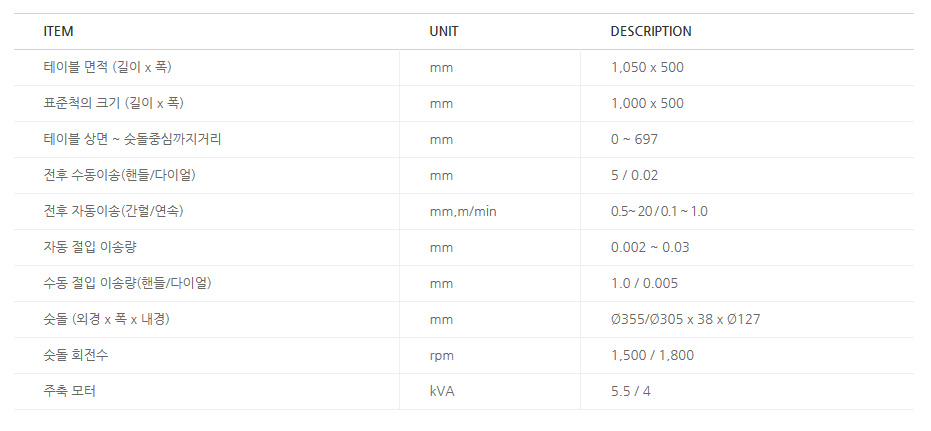Viewport: 931px width, 431px height.
Task: Click the 0.002 ~ 0.03 value
Action: tap(650, 247)
